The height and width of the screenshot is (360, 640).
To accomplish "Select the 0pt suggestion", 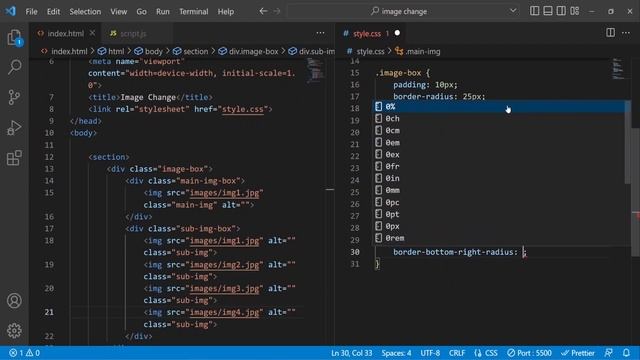I will pos(500,214).
